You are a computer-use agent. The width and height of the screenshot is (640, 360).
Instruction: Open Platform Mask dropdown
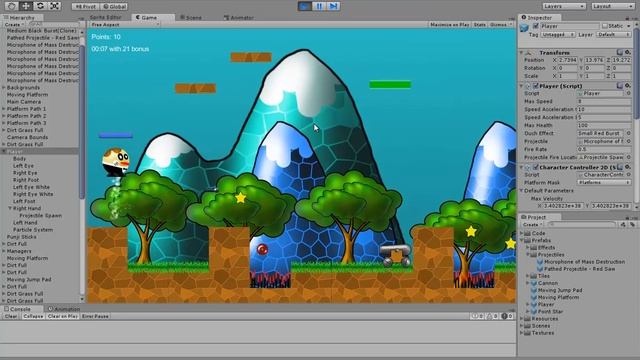[604, 182]
